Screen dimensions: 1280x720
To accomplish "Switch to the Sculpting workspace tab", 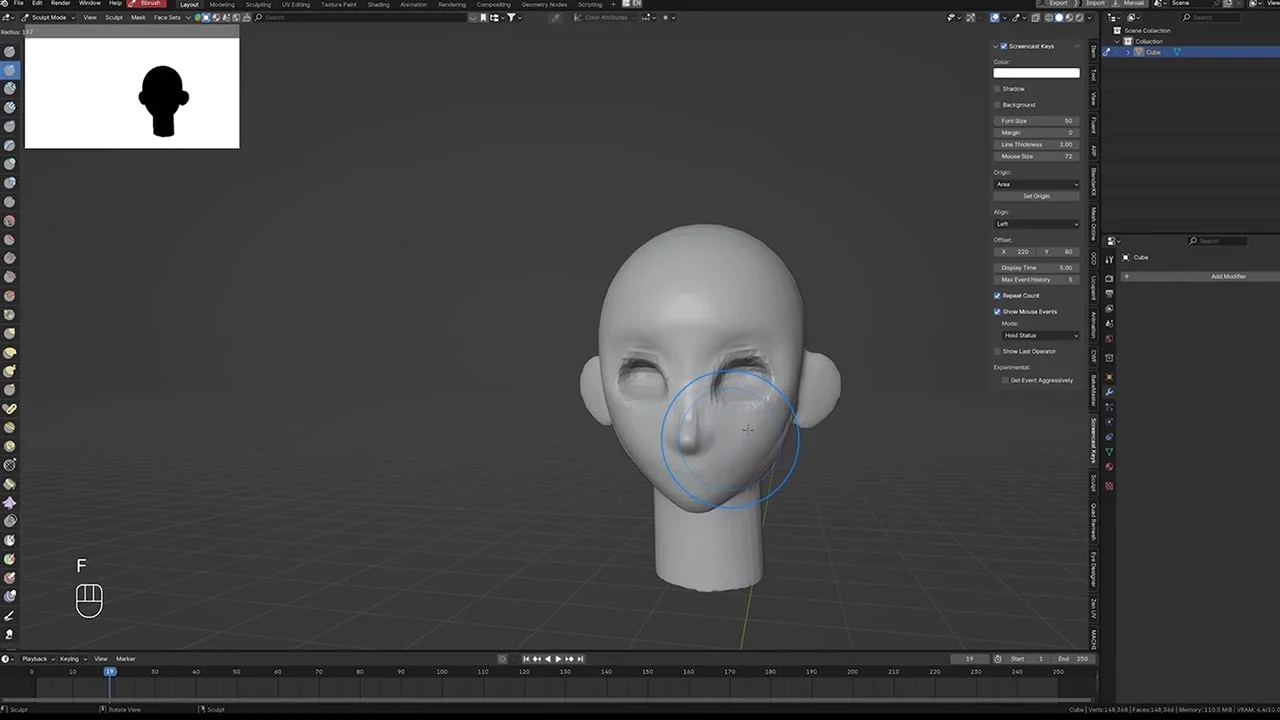I will (258, 4).
